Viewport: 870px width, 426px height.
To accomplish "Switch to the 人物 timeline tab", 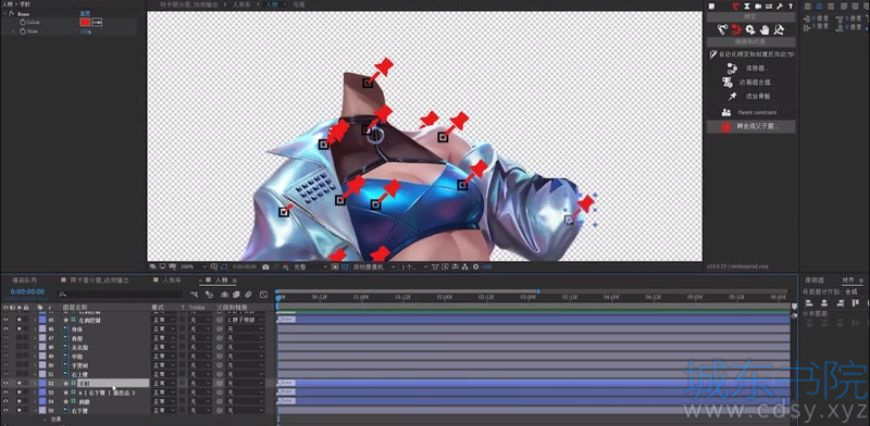I will pos(220,281).
